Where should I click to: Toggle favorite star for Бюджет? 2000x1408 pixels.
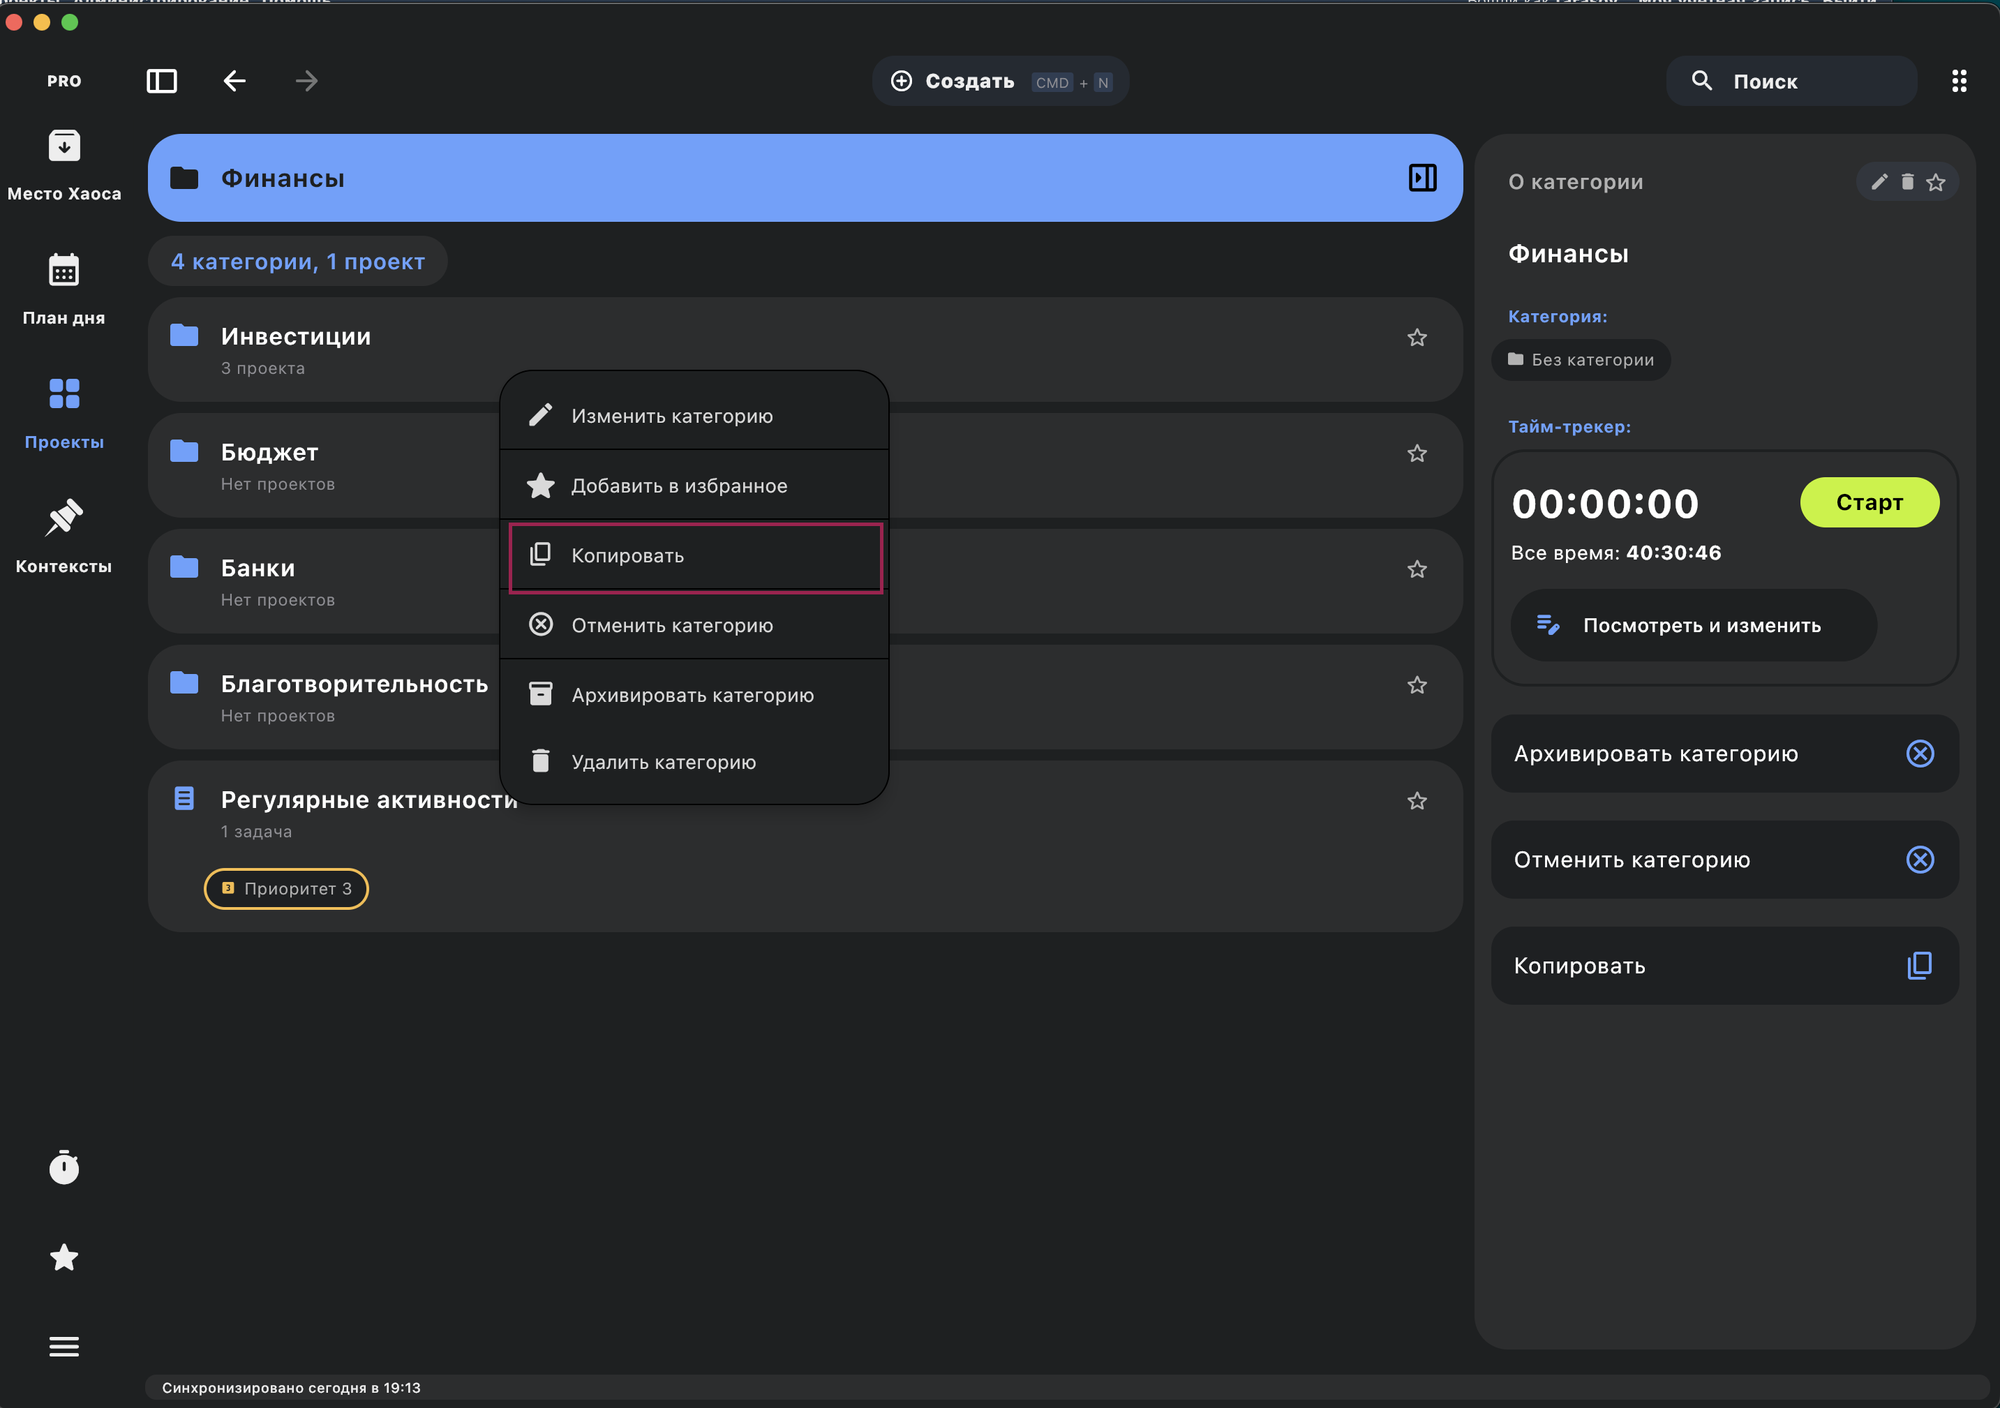coord(1416,454)
